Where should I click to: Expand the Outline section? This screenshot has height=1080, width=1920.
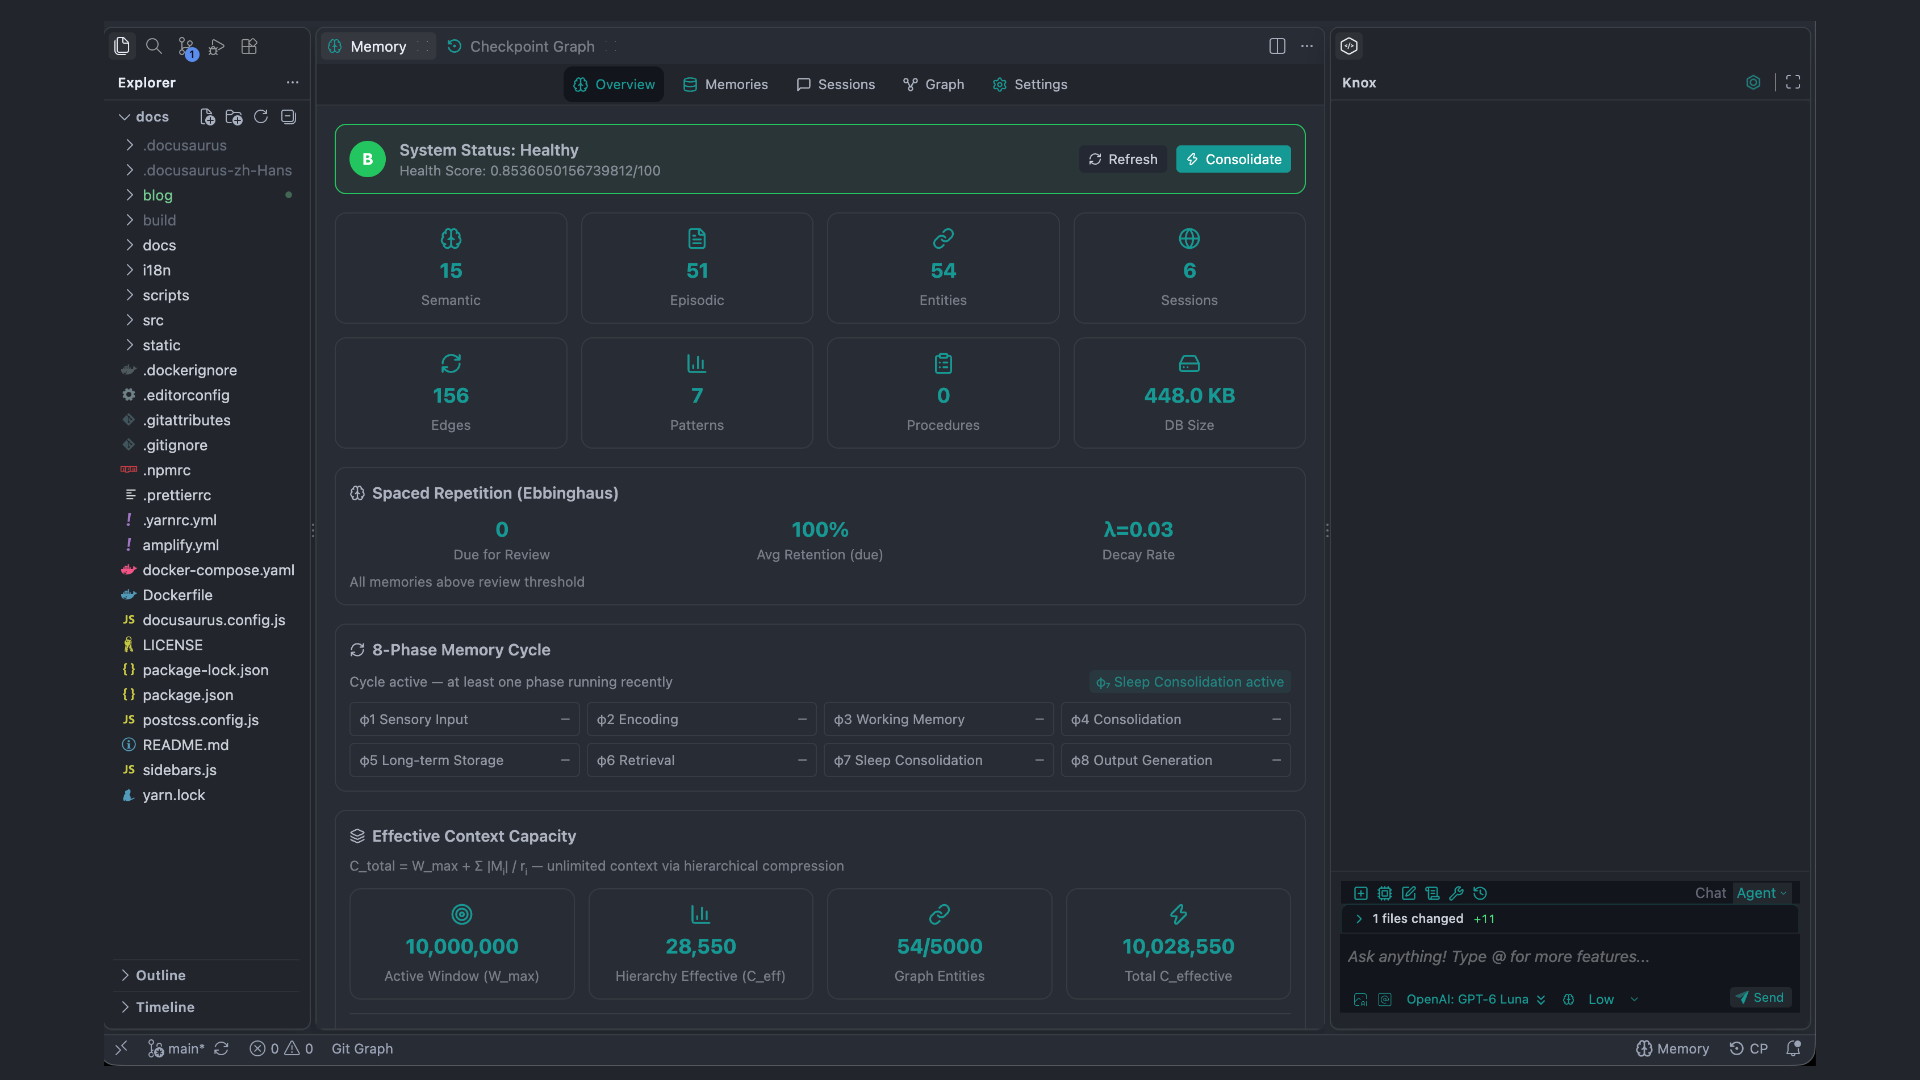(x=208, y=975)
